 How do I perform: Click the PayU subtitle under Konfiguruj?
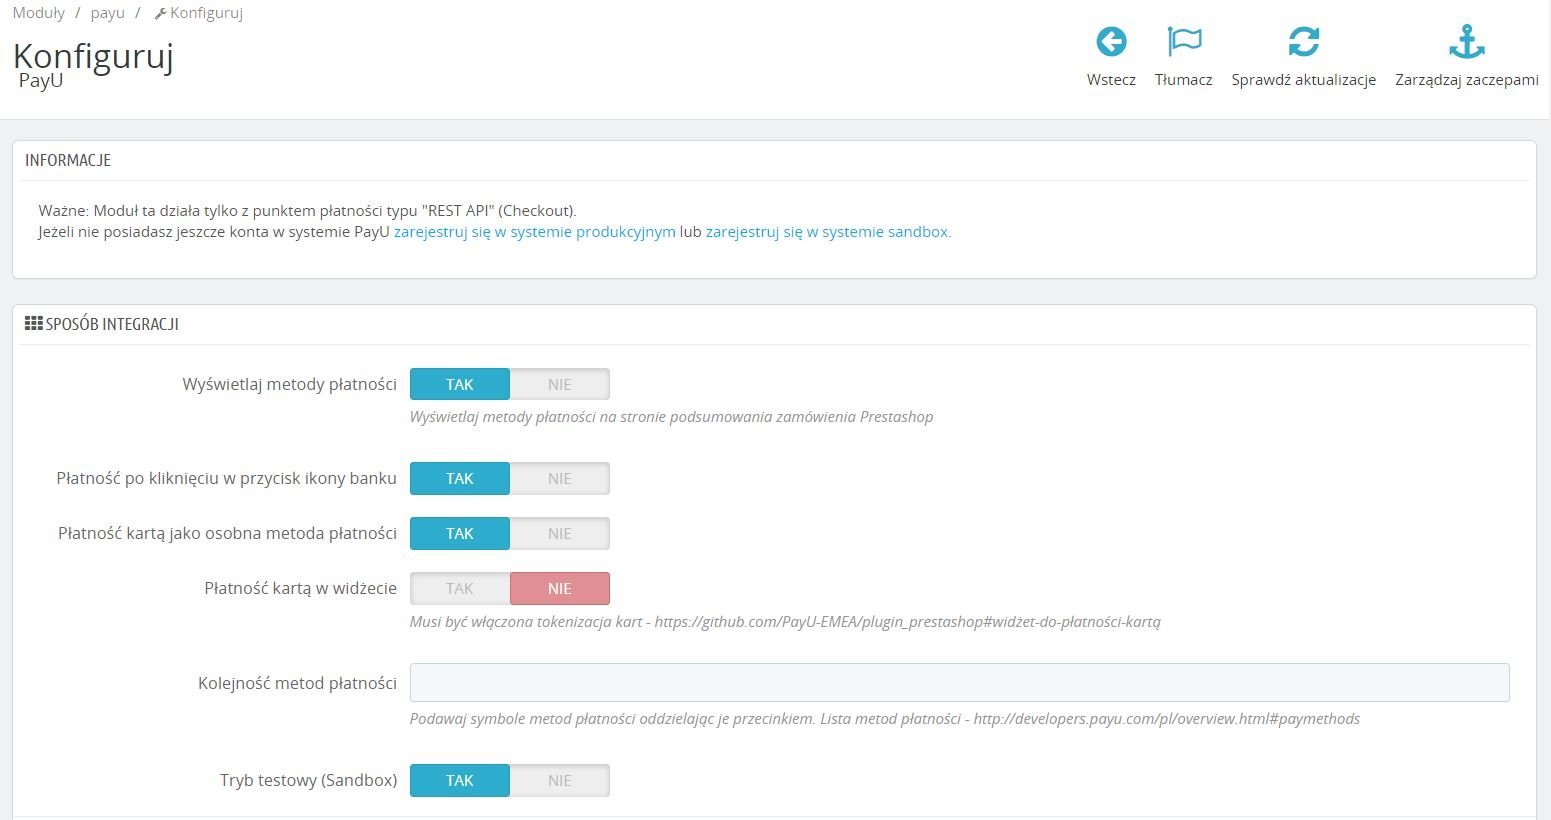point(41,81)
